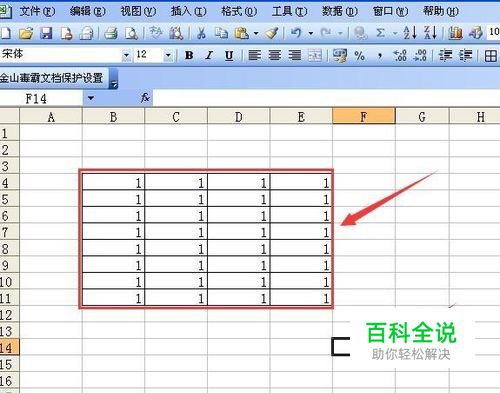Select row 14 header

click(x=9, y=348)
